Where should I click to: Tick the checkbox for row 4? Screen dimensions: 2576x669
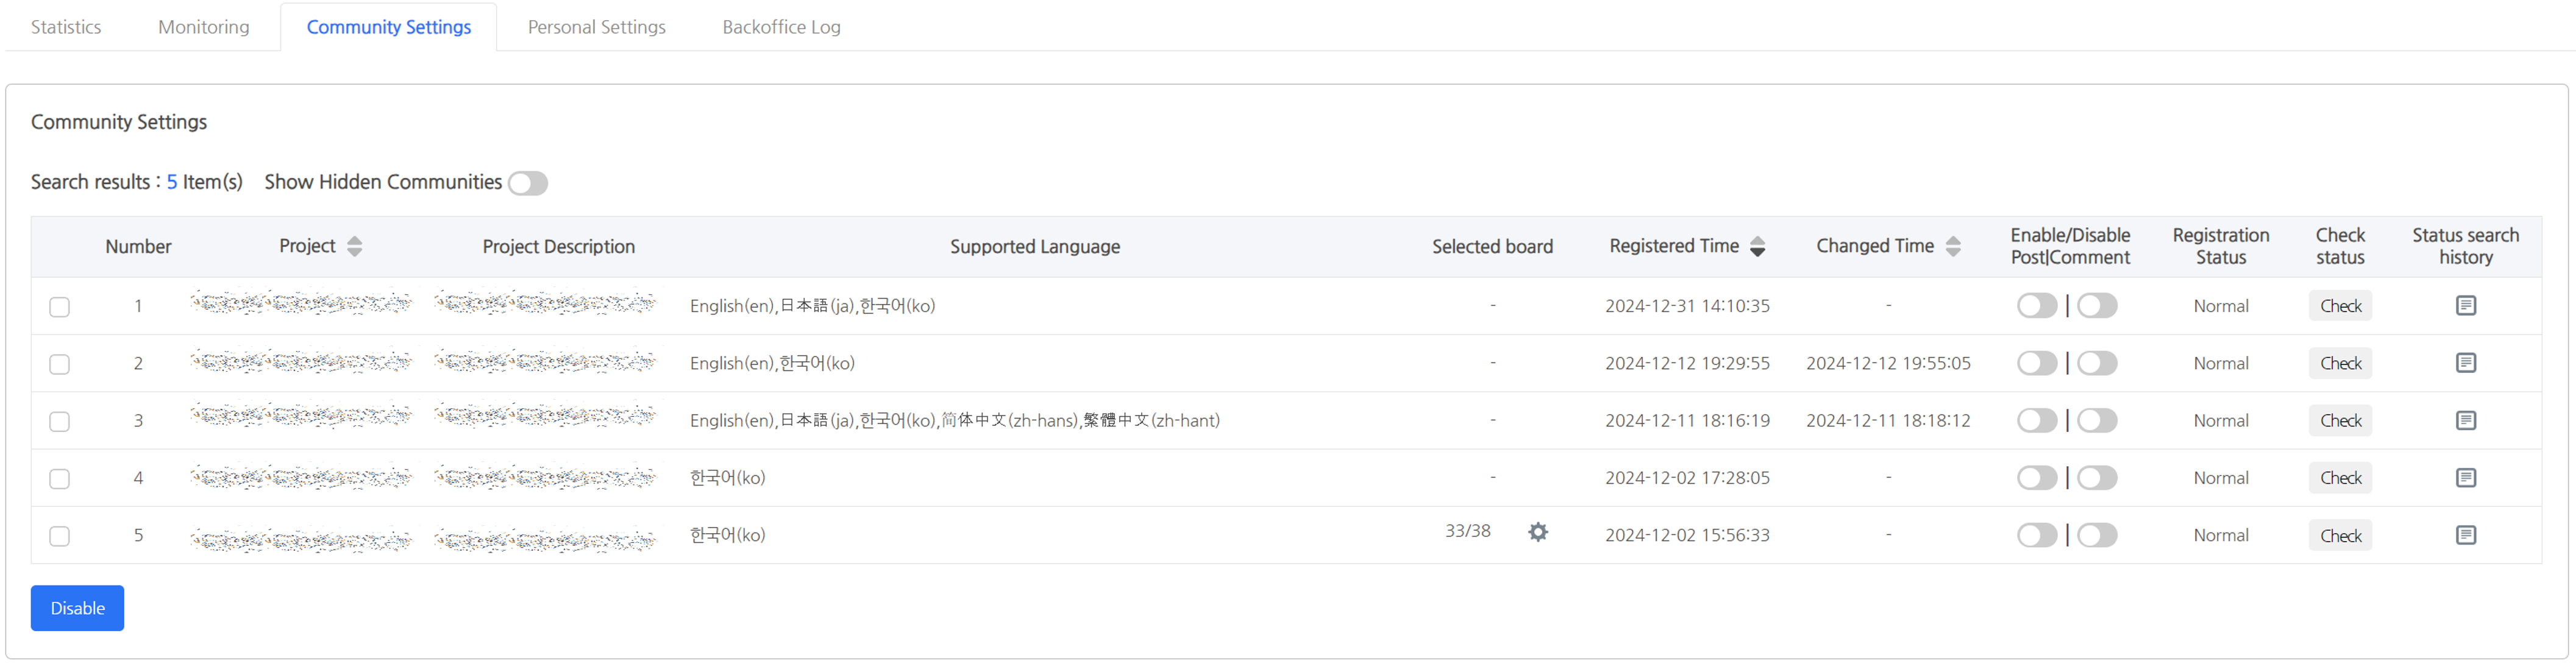coord(60,479)
